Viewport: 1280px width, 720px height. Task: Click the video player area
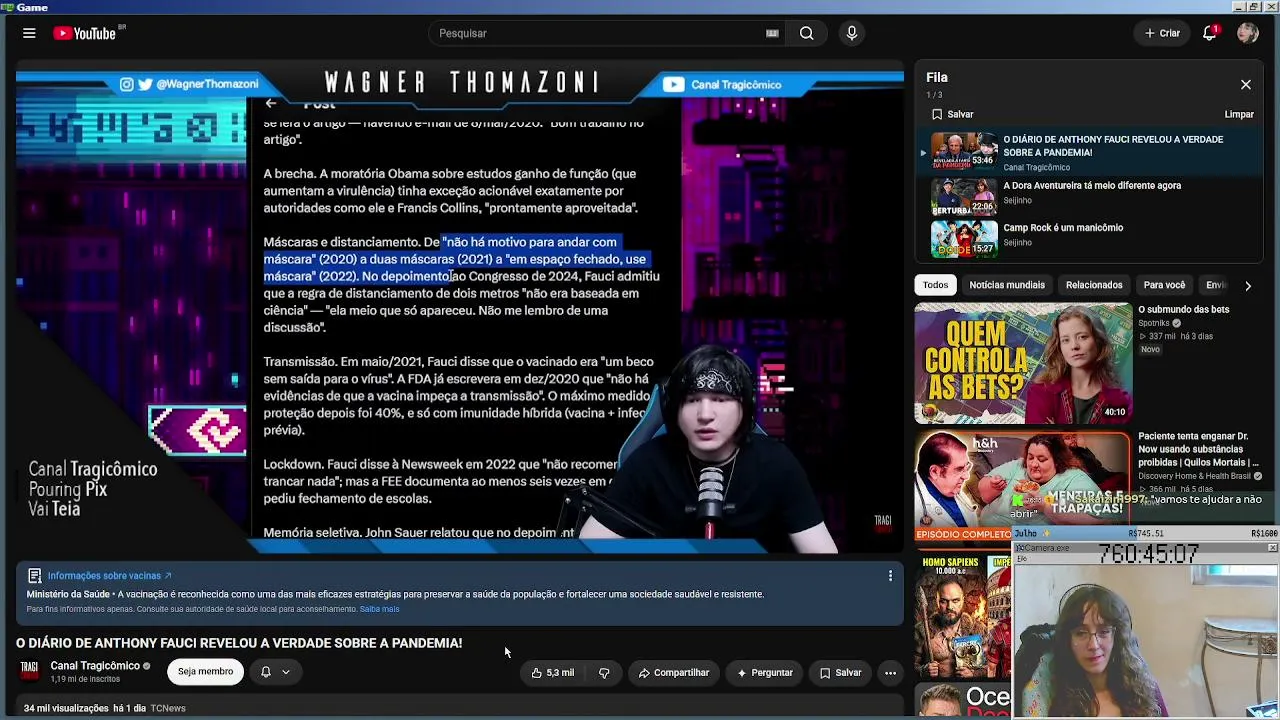459,308
